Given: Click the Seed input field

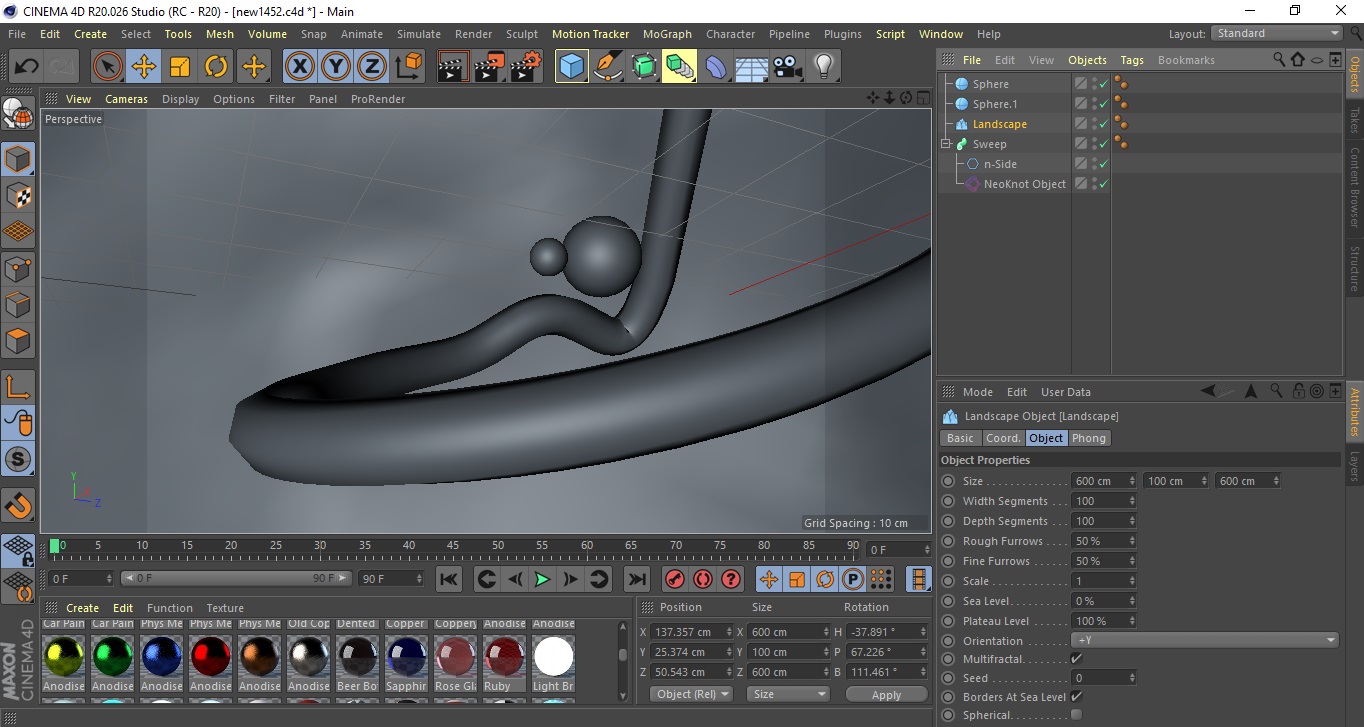Looking at the screenshot, I should [1099, 678].
